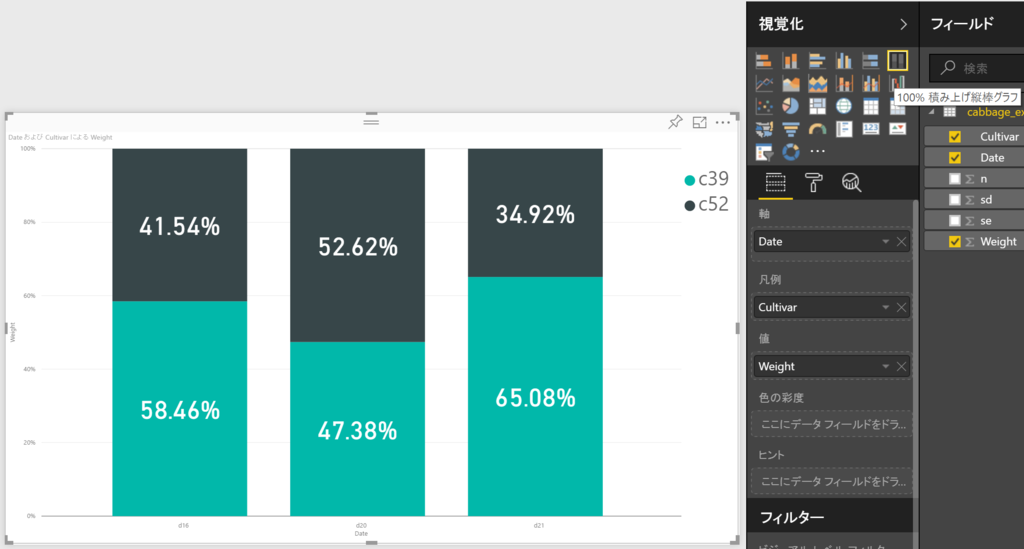Choose the pie chart visual
The width and height of the screenshot is (1024, 549).
(790, 106)
